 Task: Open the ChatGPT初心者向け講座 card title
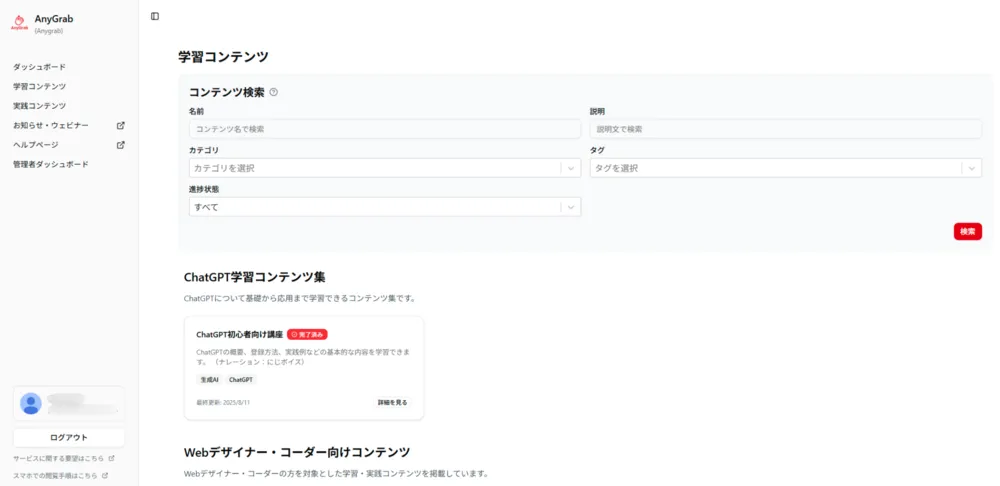pyautogui.click(x=239, y=334)
